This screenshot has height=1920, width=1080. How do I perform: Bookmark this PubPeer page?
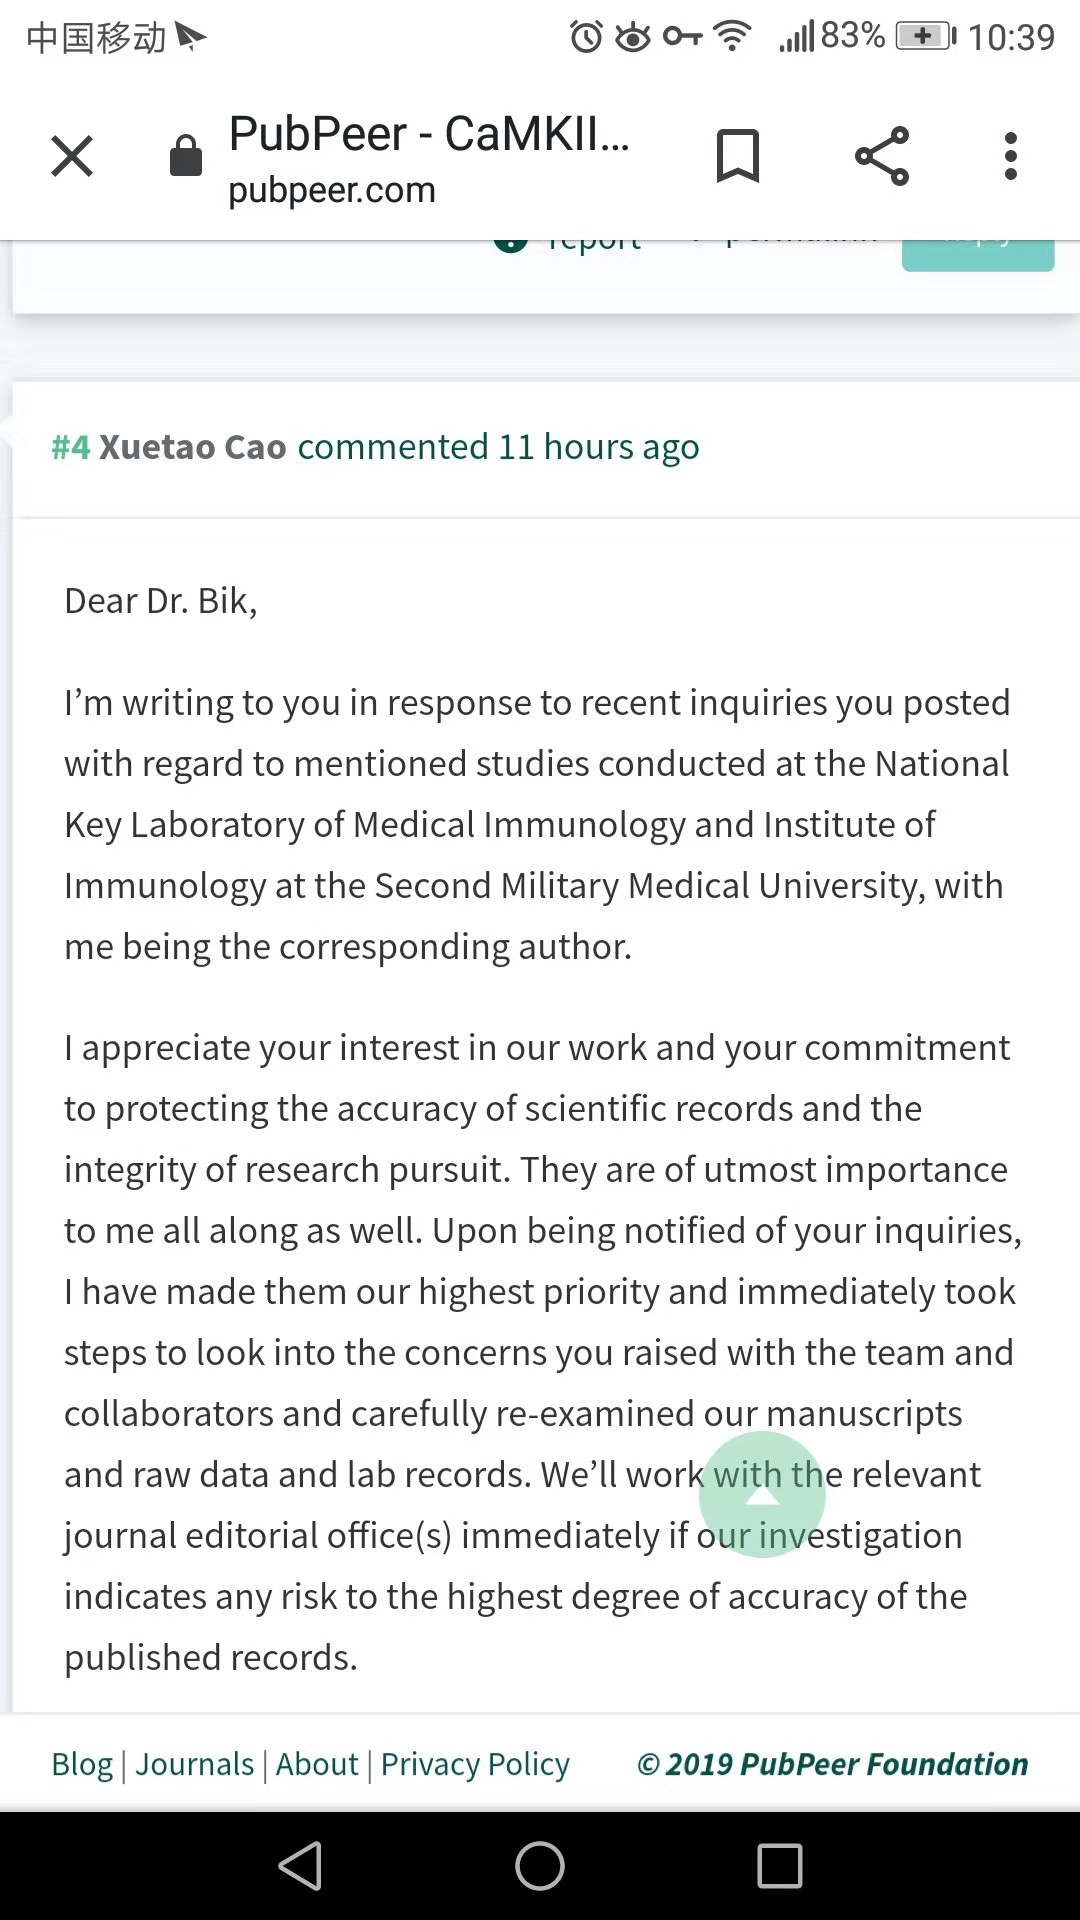click(738, 156)
